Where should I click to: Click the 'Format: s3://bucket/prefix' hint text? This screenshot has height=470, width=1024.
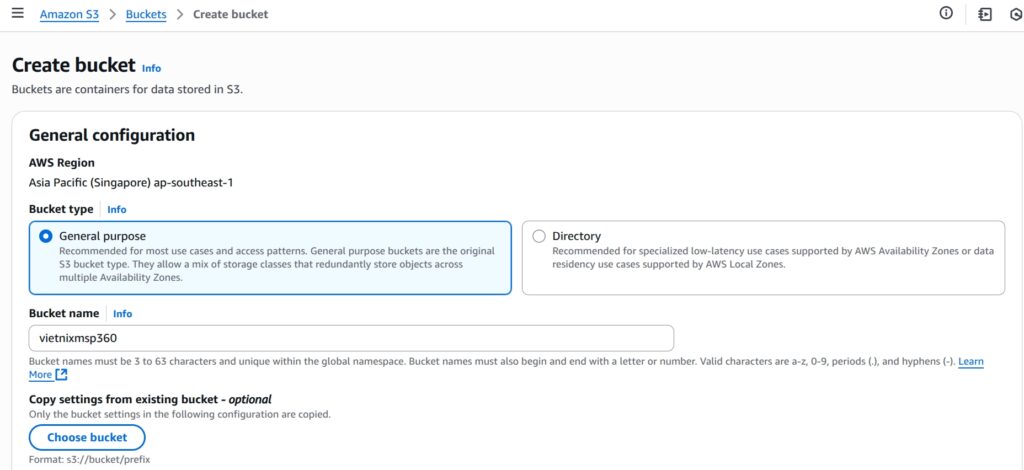click(89, 460)
